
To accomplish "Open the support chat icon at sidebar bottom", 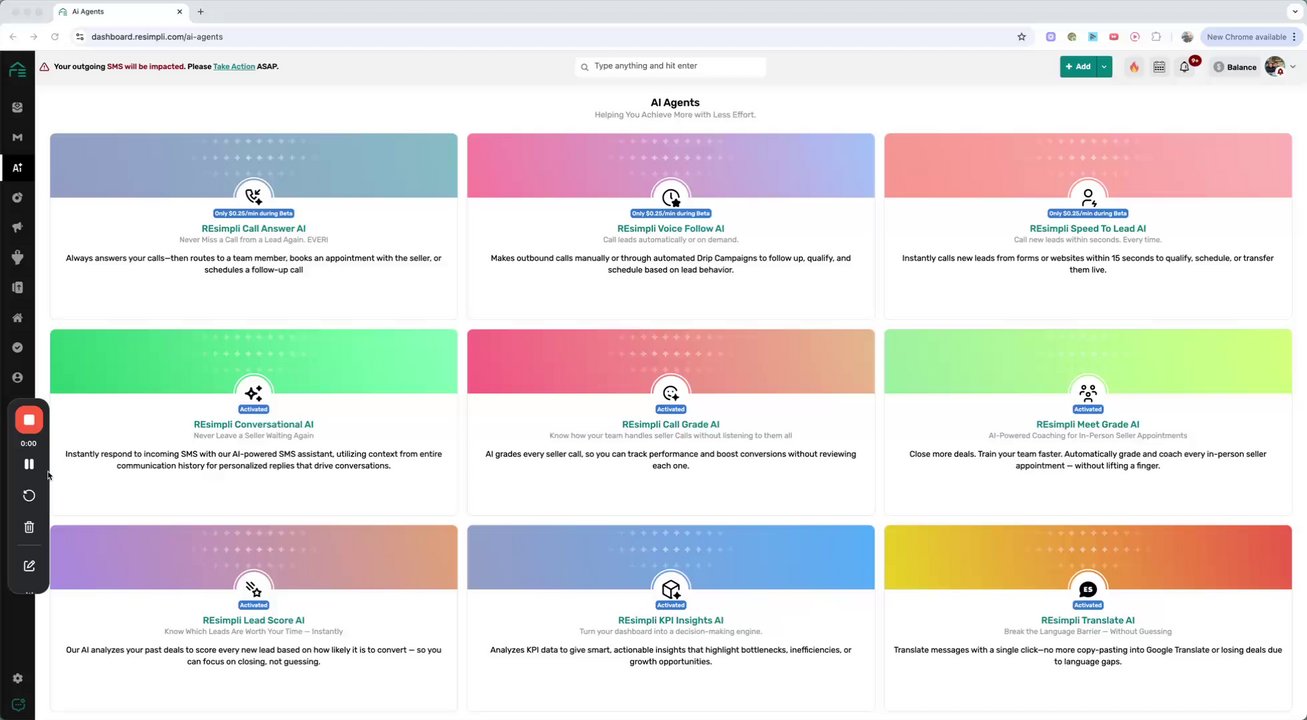I will click(17, 705).
